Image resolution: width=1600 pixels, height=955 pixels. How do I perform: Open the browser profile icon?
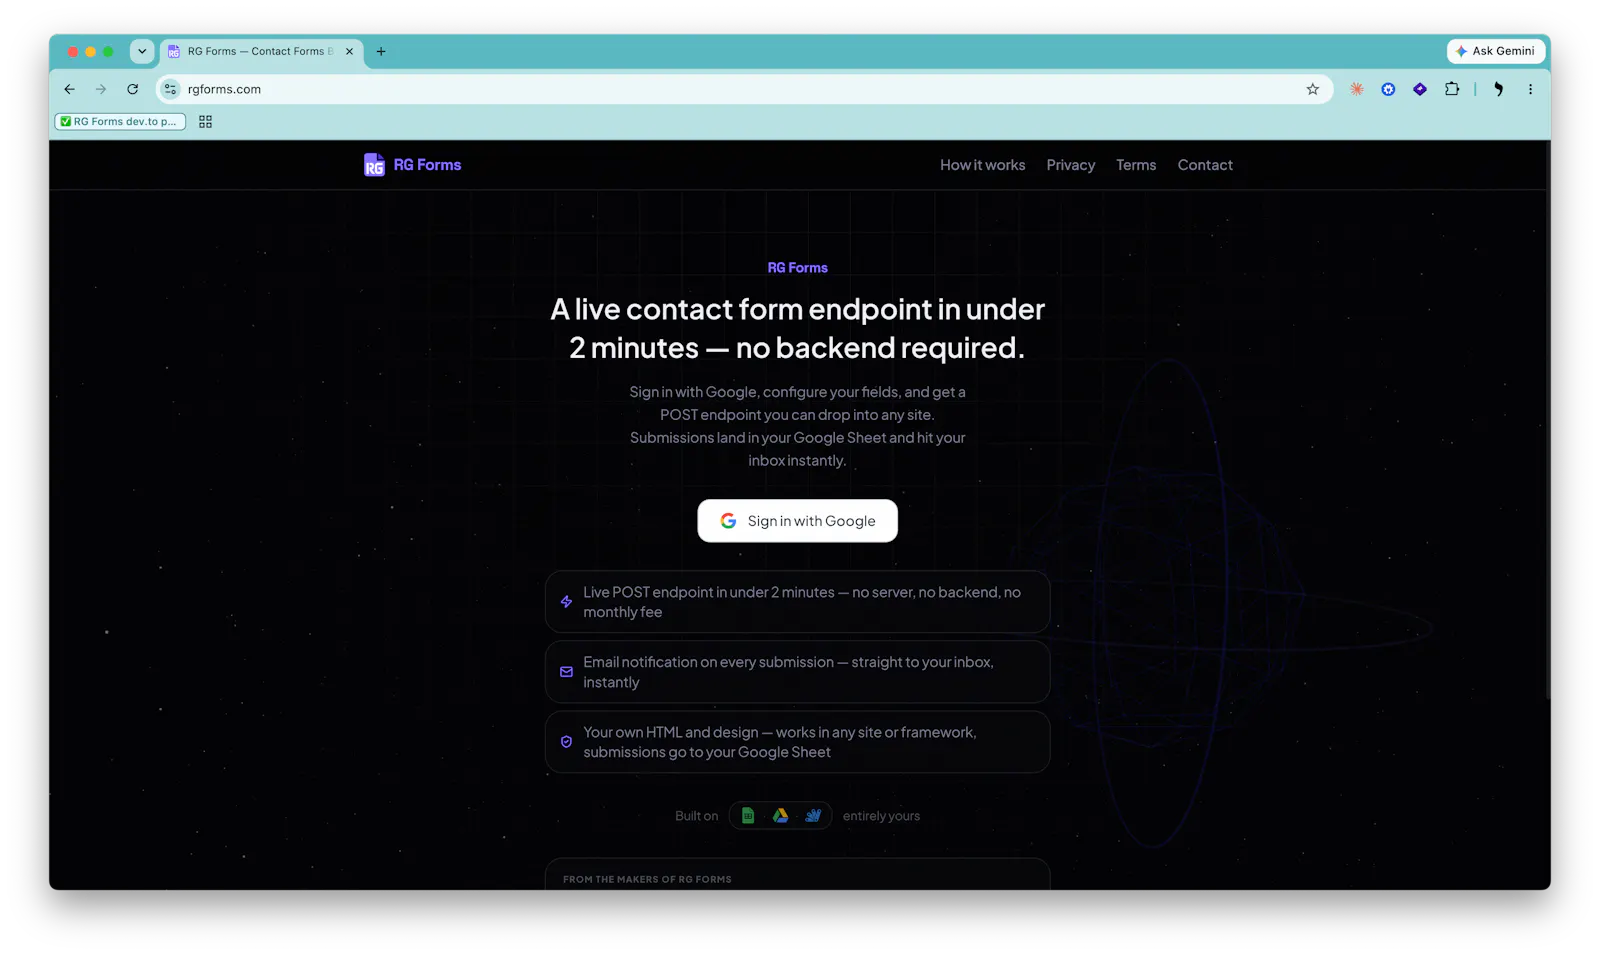(x=1498, y=89)
